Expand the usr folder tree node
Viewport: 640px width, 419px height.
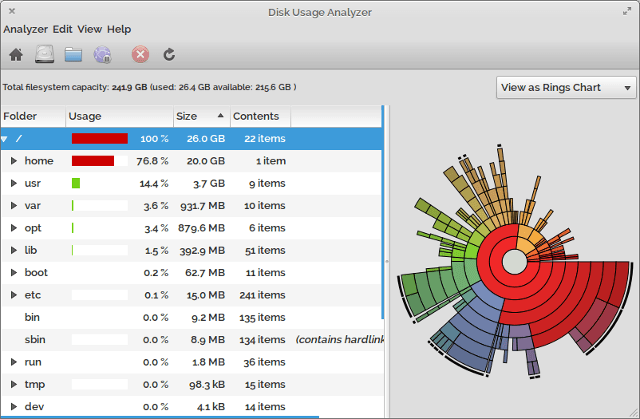point(13,183)
